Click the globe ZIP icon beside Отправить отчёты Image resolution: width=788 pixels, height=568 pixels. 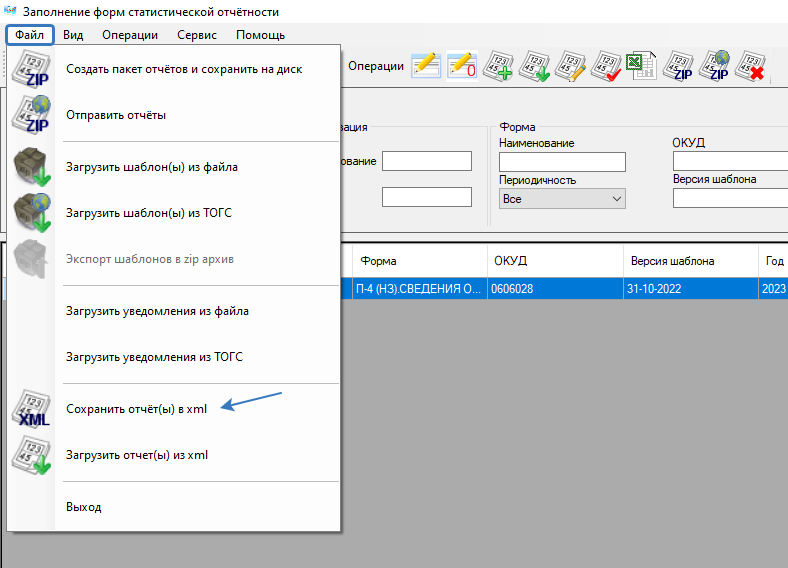[x=31, y=115]
